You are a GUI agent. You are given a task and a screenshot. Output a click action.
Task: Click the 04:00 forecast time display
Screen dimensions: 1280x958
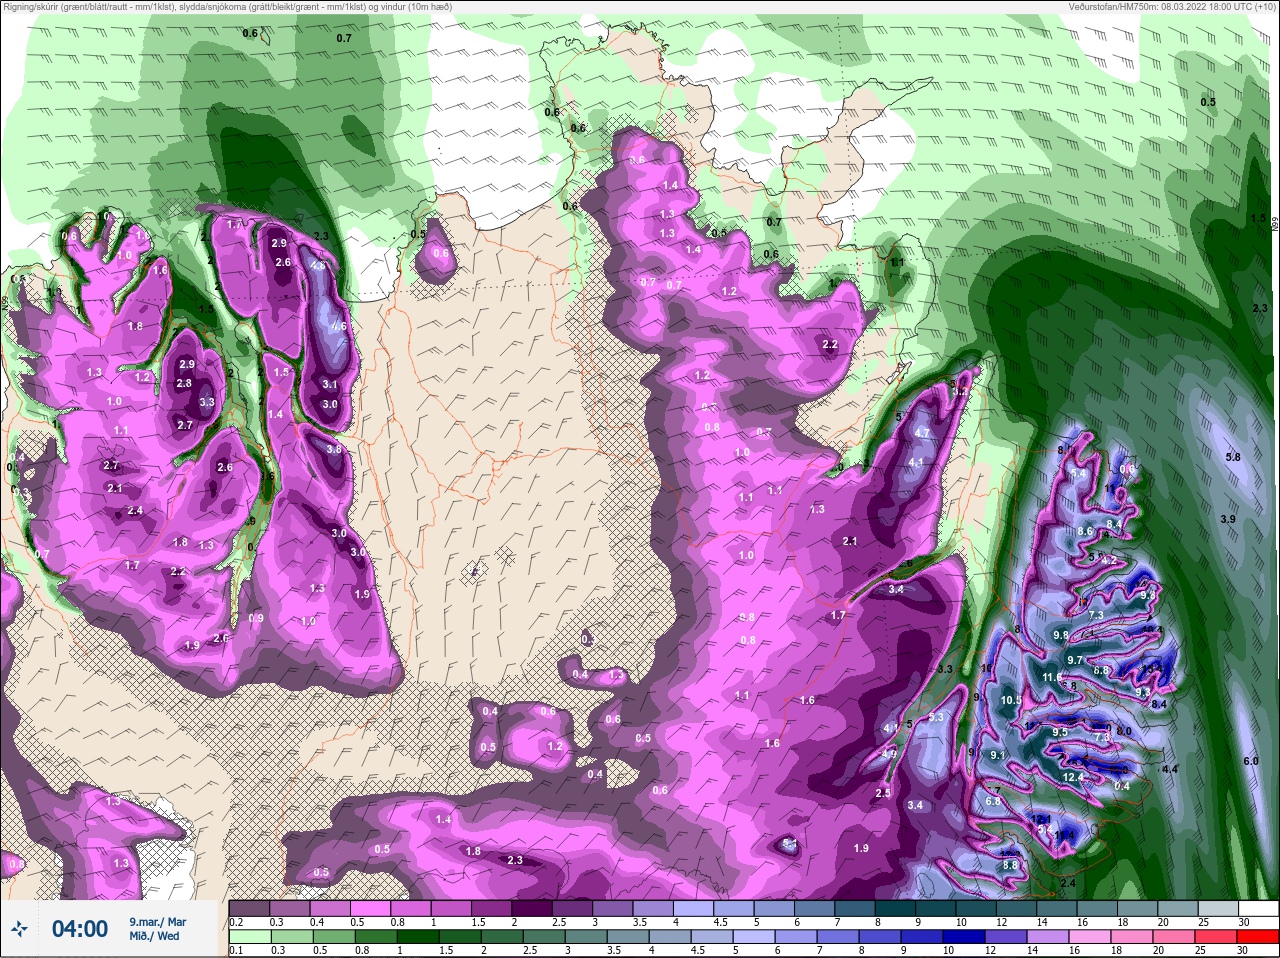80,929
